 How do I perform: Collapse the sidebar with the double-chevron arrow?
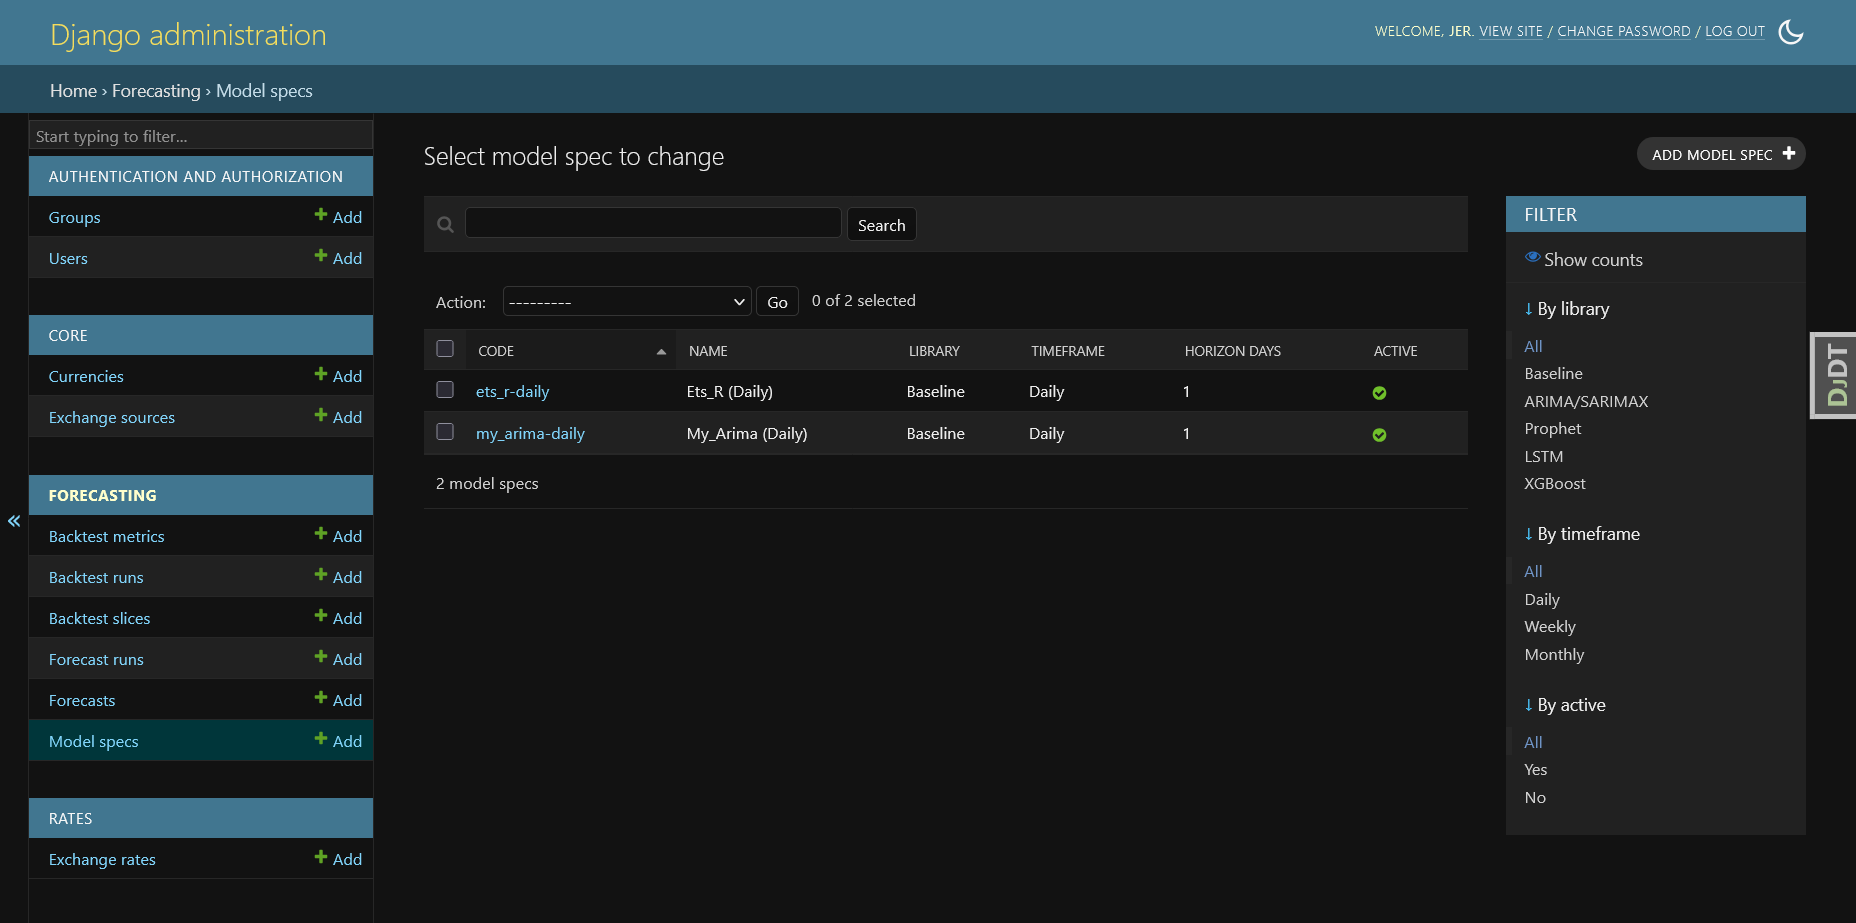[x=14, y=521]
